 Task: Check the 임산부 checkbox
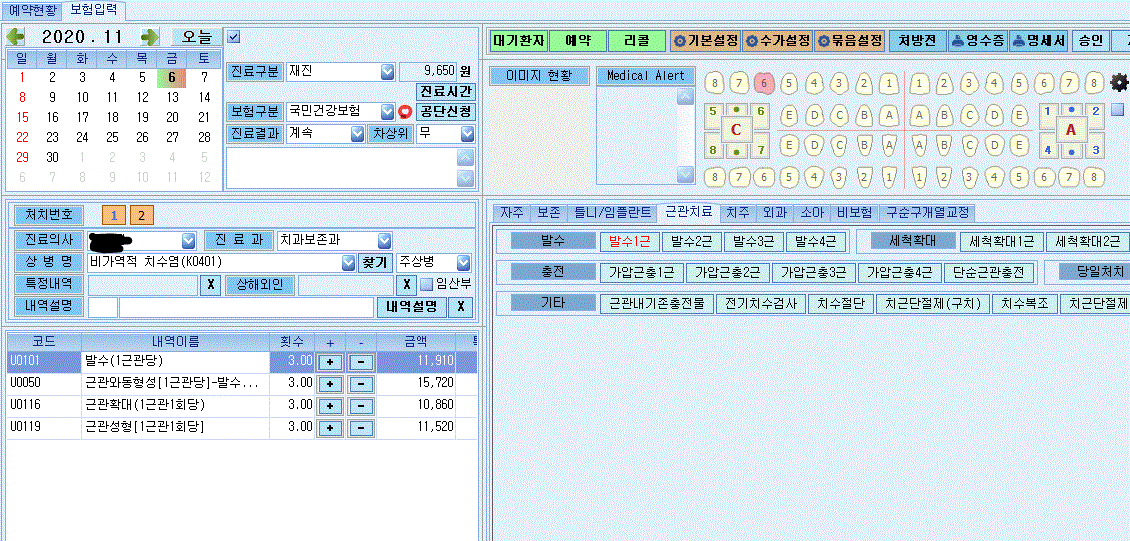click(427, 284)
